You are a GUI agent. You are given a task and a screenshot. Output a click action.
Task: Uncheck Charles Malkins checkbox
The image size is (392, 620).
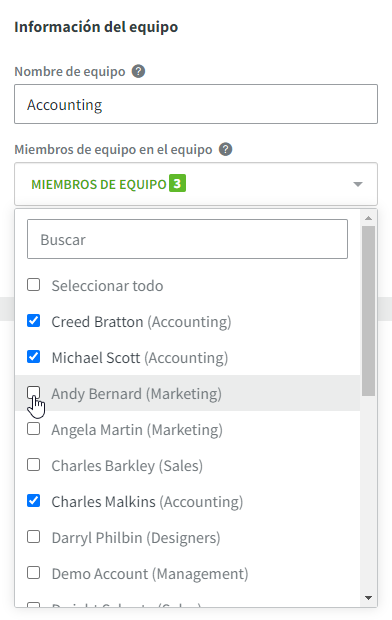point(34,501)
